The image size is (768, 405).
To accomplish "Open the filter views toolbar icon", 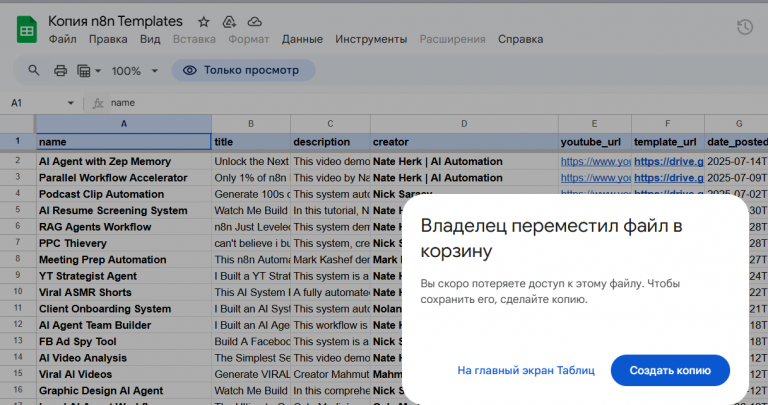I will pos(87,71).
